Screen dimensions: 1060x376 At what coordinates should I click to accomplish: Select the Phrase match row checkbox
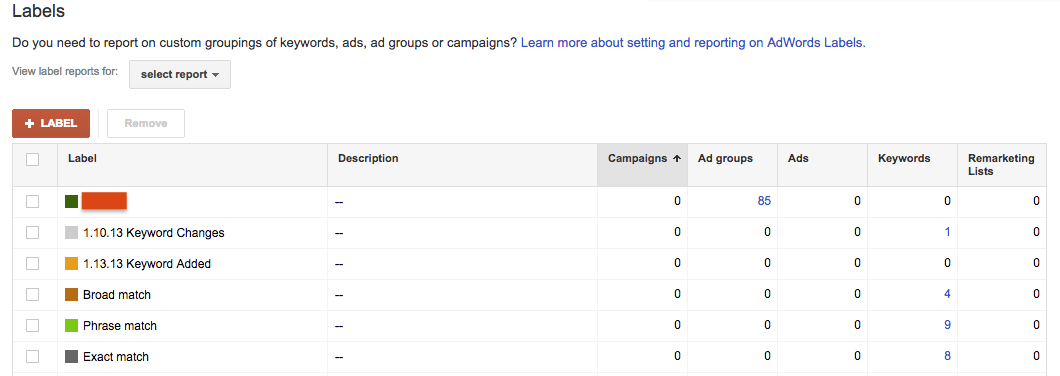coord(32,325)
